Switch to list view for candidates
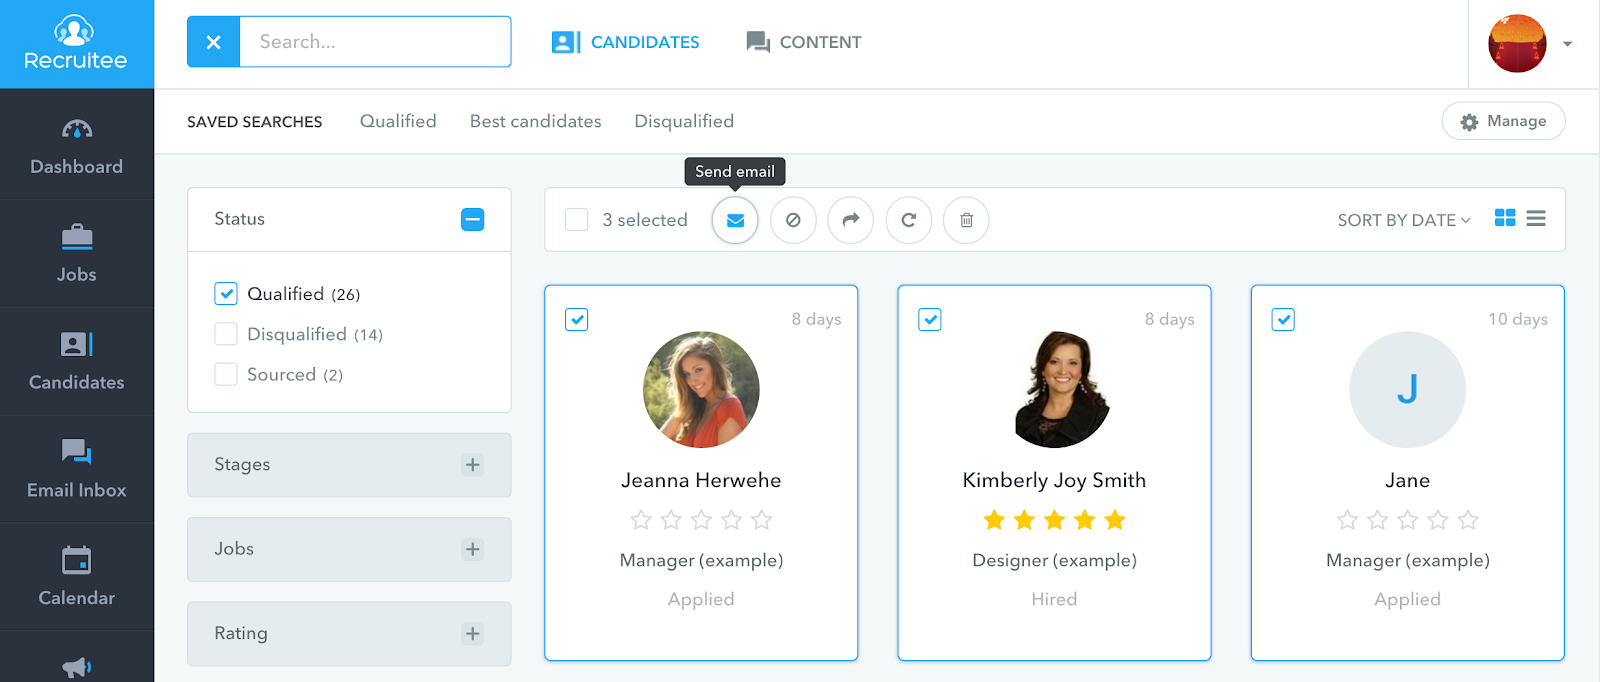This screenshot has height=682, width=1600. (x=1536, y=218)
